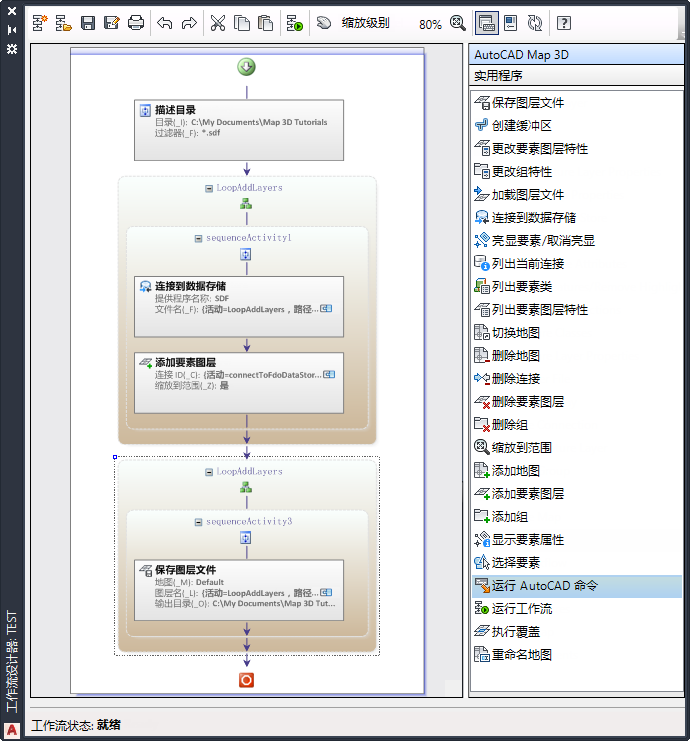This screenshot has height=741, width=690.
Task: Copy the selected activity
Action: [x=242, y=23]
